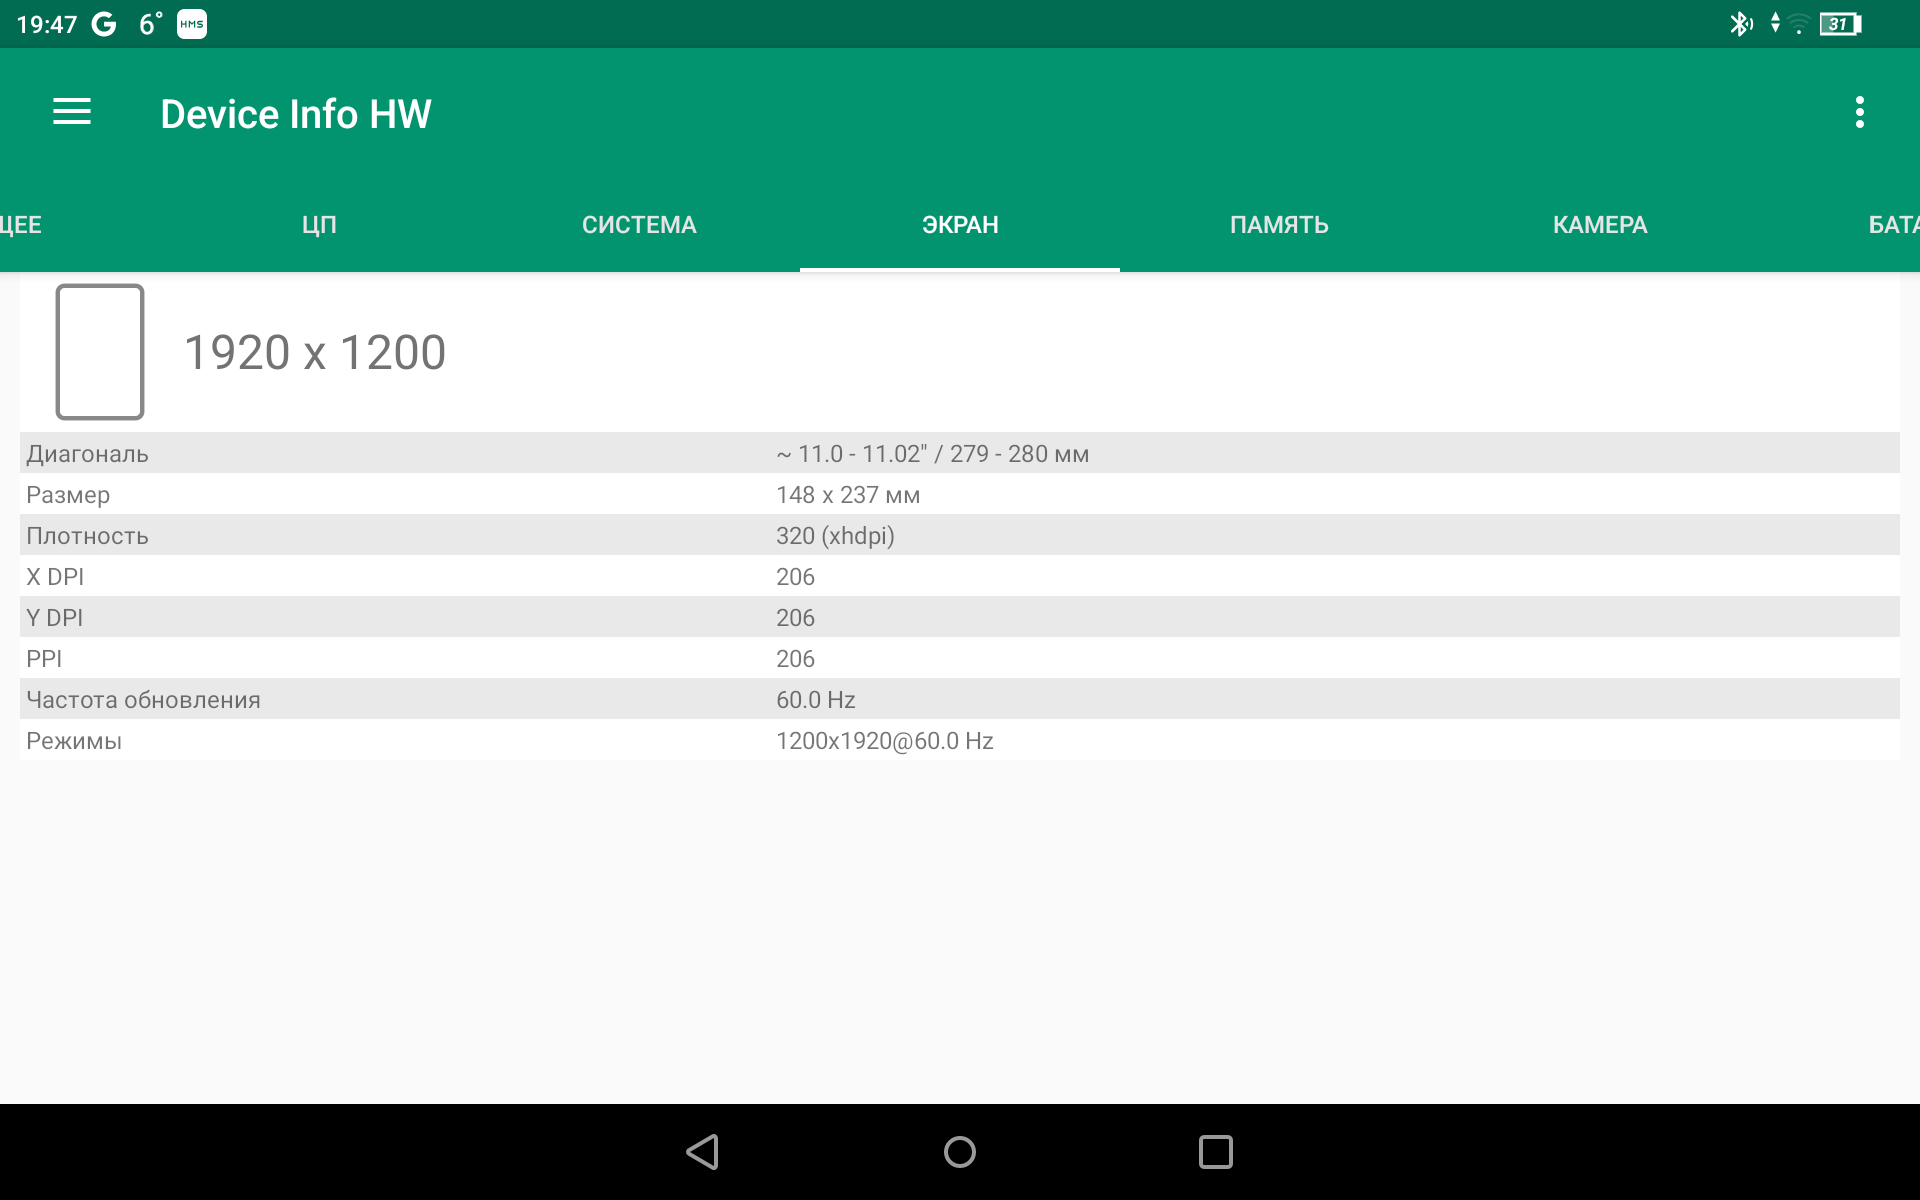
Task: Select the ЭКРАН tab
Action: tap(960, 225)
